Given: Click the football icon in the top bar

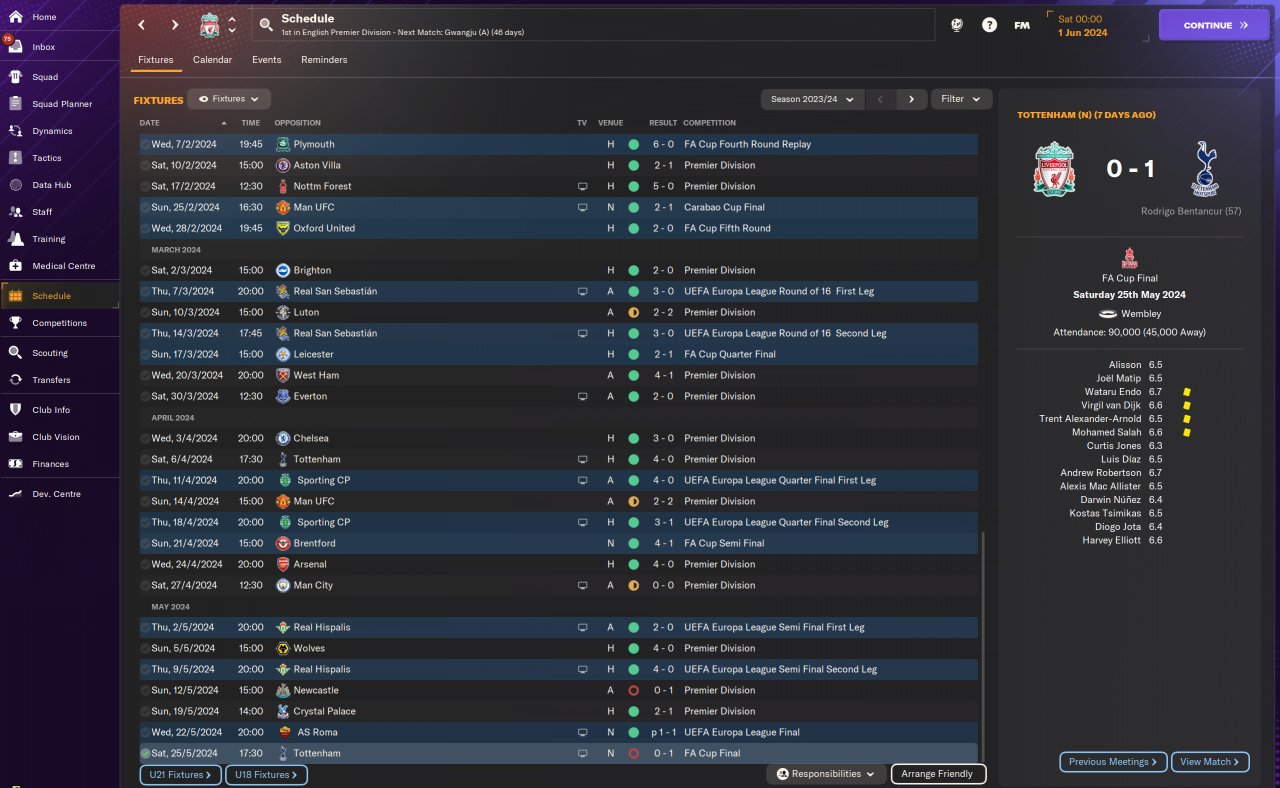Looking at the screenshot, I should point(957,25).
